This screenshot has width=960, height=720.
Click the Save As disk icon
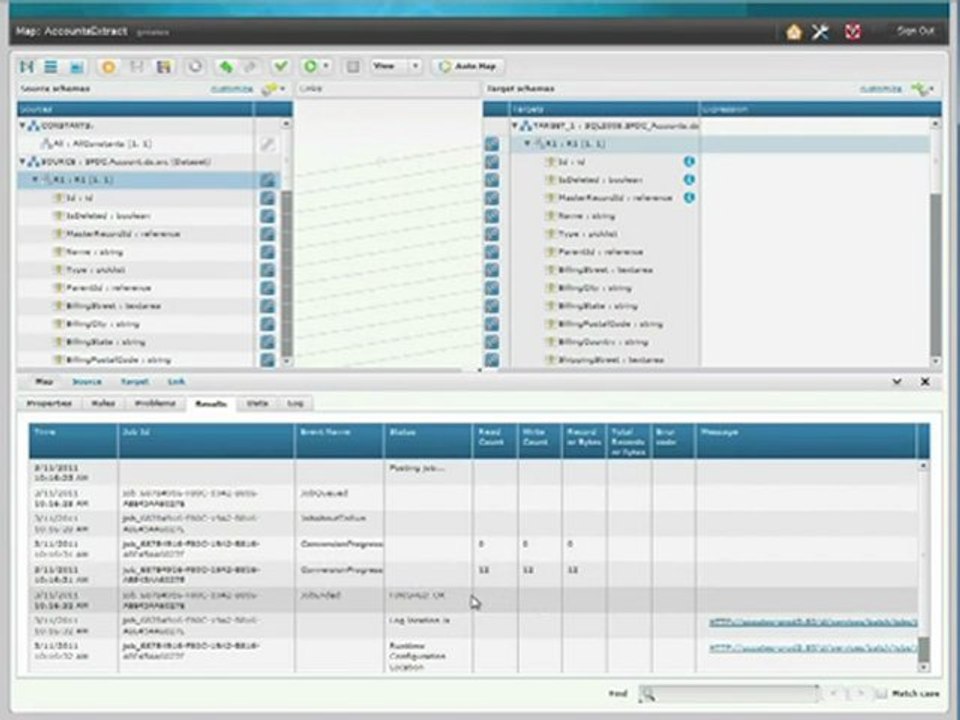163,66
